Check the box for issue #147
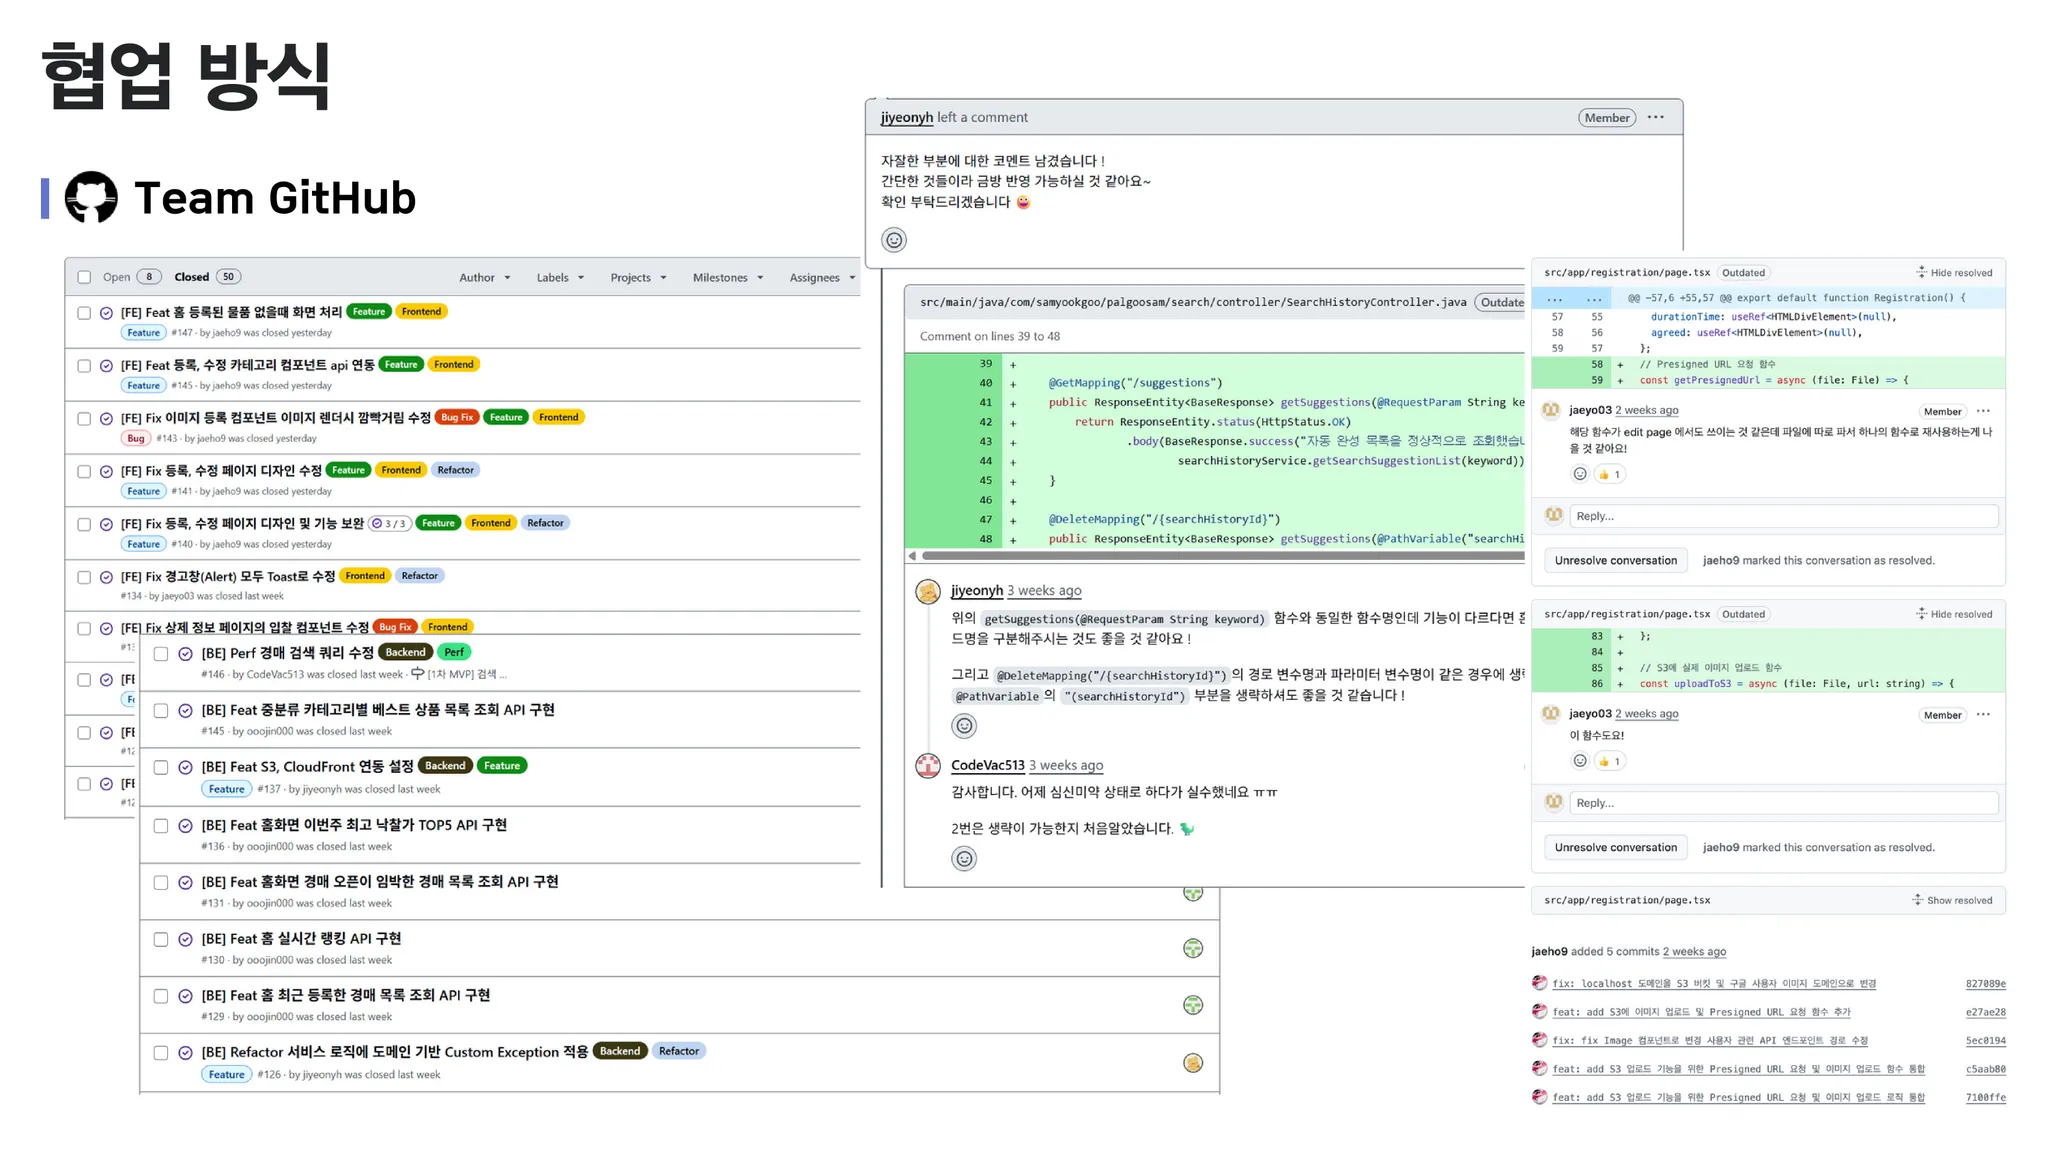This screenshot has height=1152, width=2048. pyautogui.click(x=84, y=313)
